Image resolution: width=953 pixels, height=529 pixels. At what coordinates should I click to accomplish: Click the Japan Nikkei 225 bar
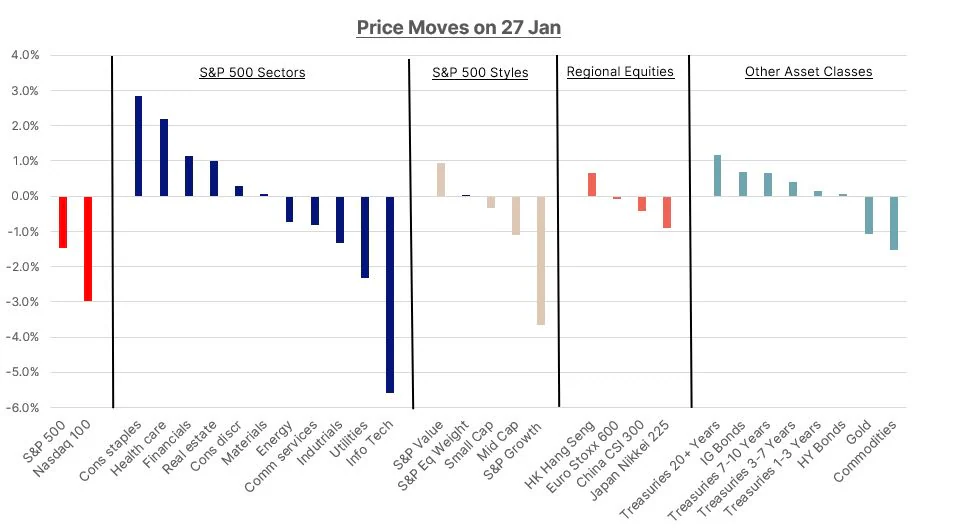tap(667, 212)
